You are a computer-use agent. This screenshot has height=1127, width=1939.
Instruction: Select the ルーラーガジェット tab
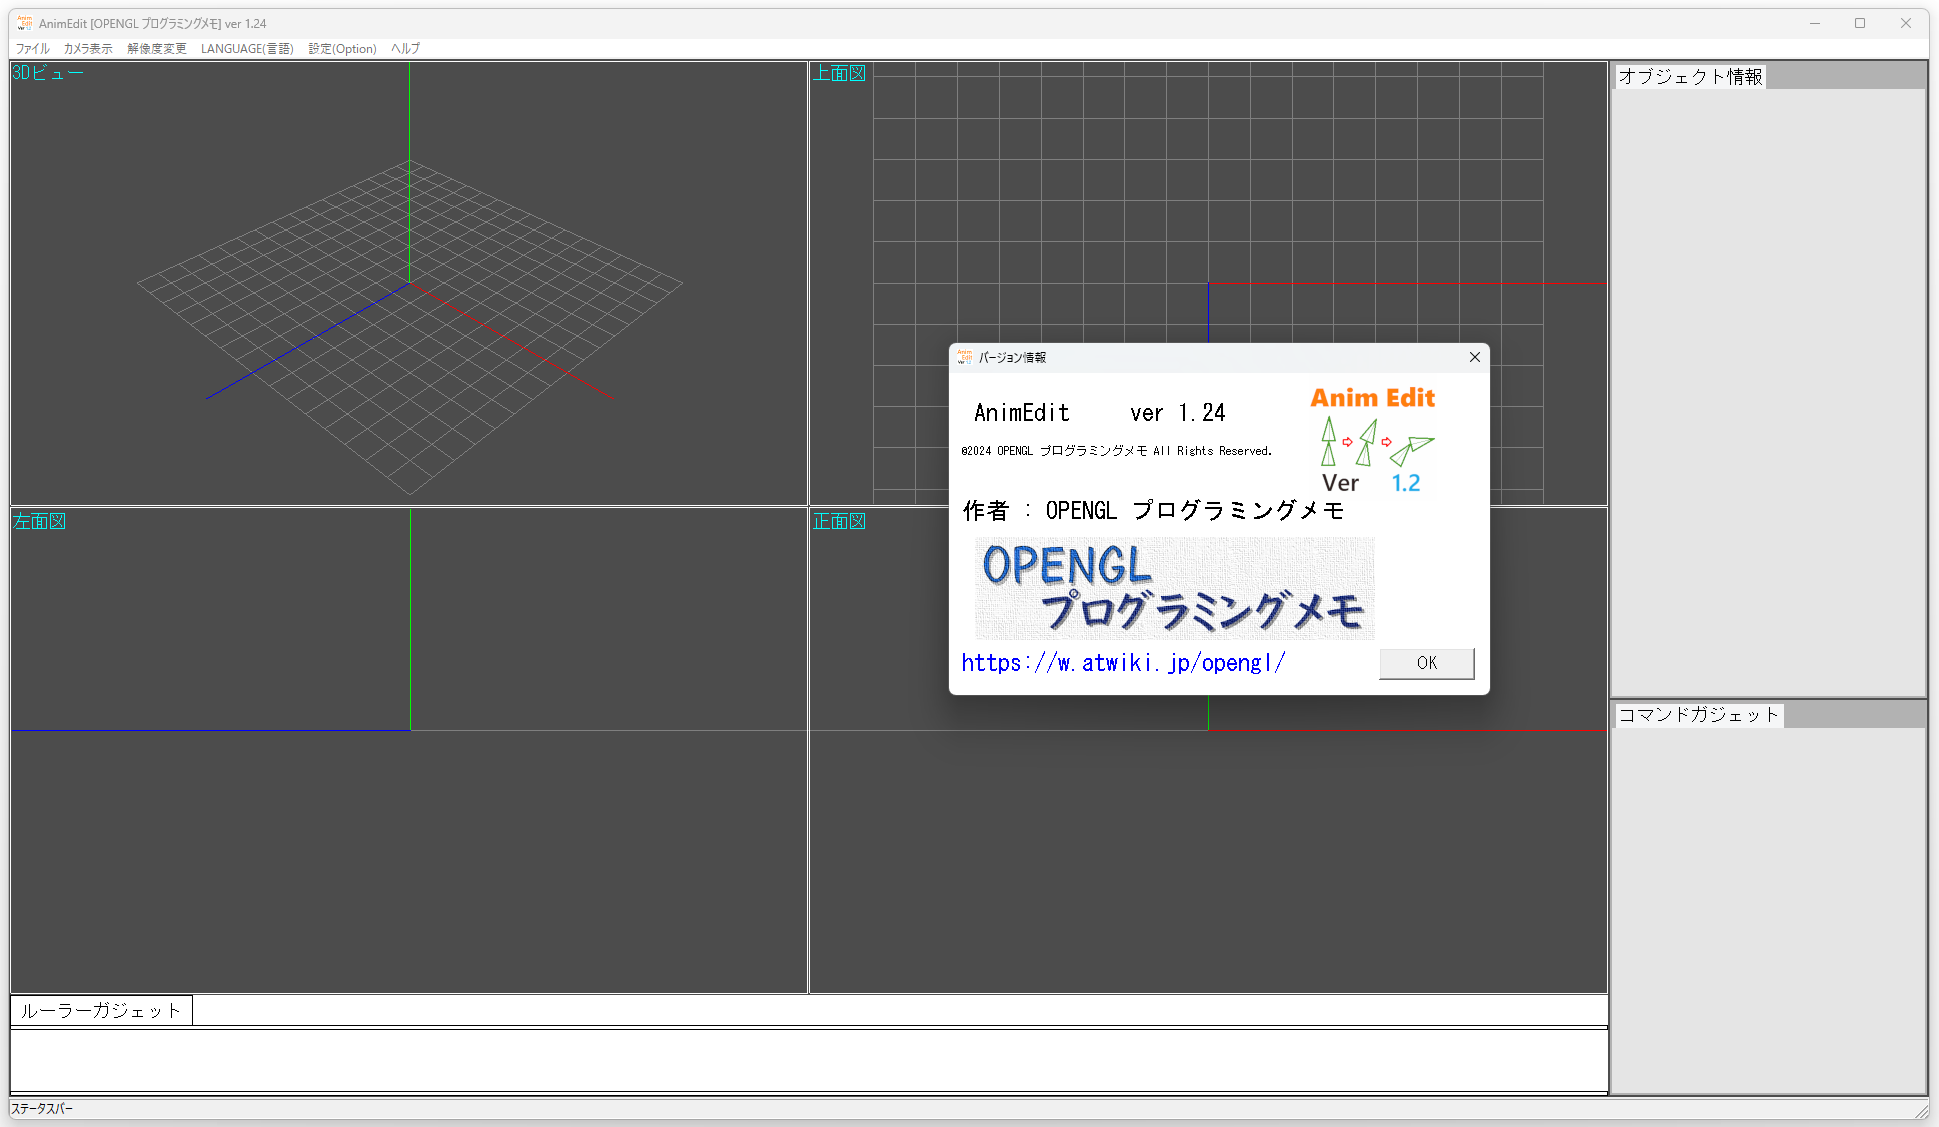[101, 1010]
